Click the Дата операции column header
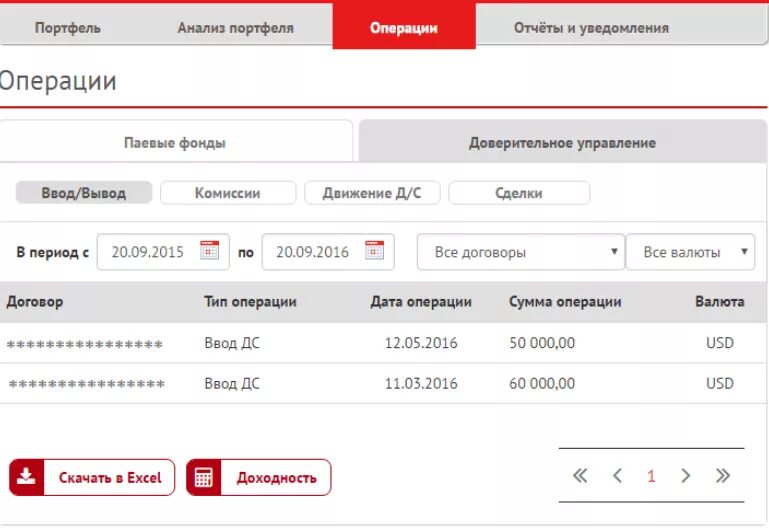769x528 pixels. (421, 301)
